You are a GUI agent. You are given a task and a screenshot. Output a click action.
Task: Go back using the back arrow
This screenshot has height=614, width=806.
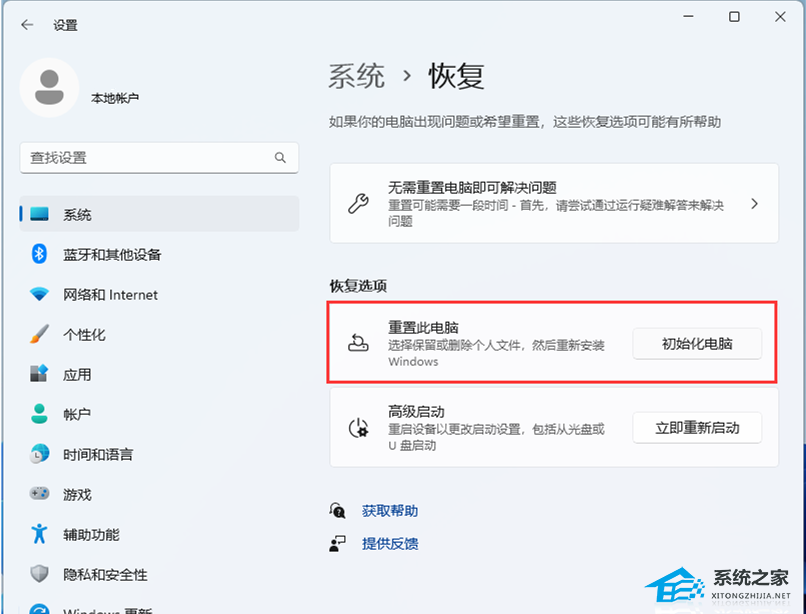click(x=27, y=25)
